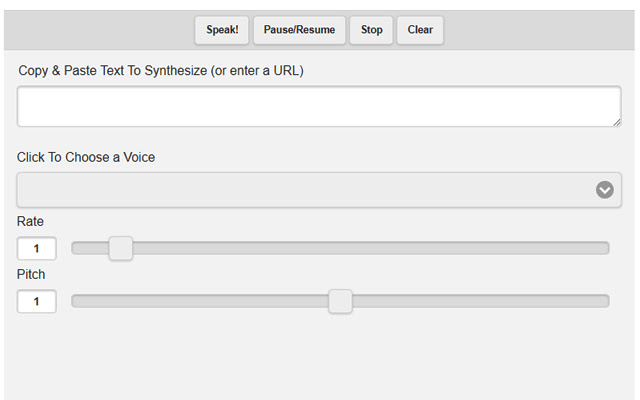Click the far left end of Pitch track
The image size is (640, 400).
pos(77,301)
